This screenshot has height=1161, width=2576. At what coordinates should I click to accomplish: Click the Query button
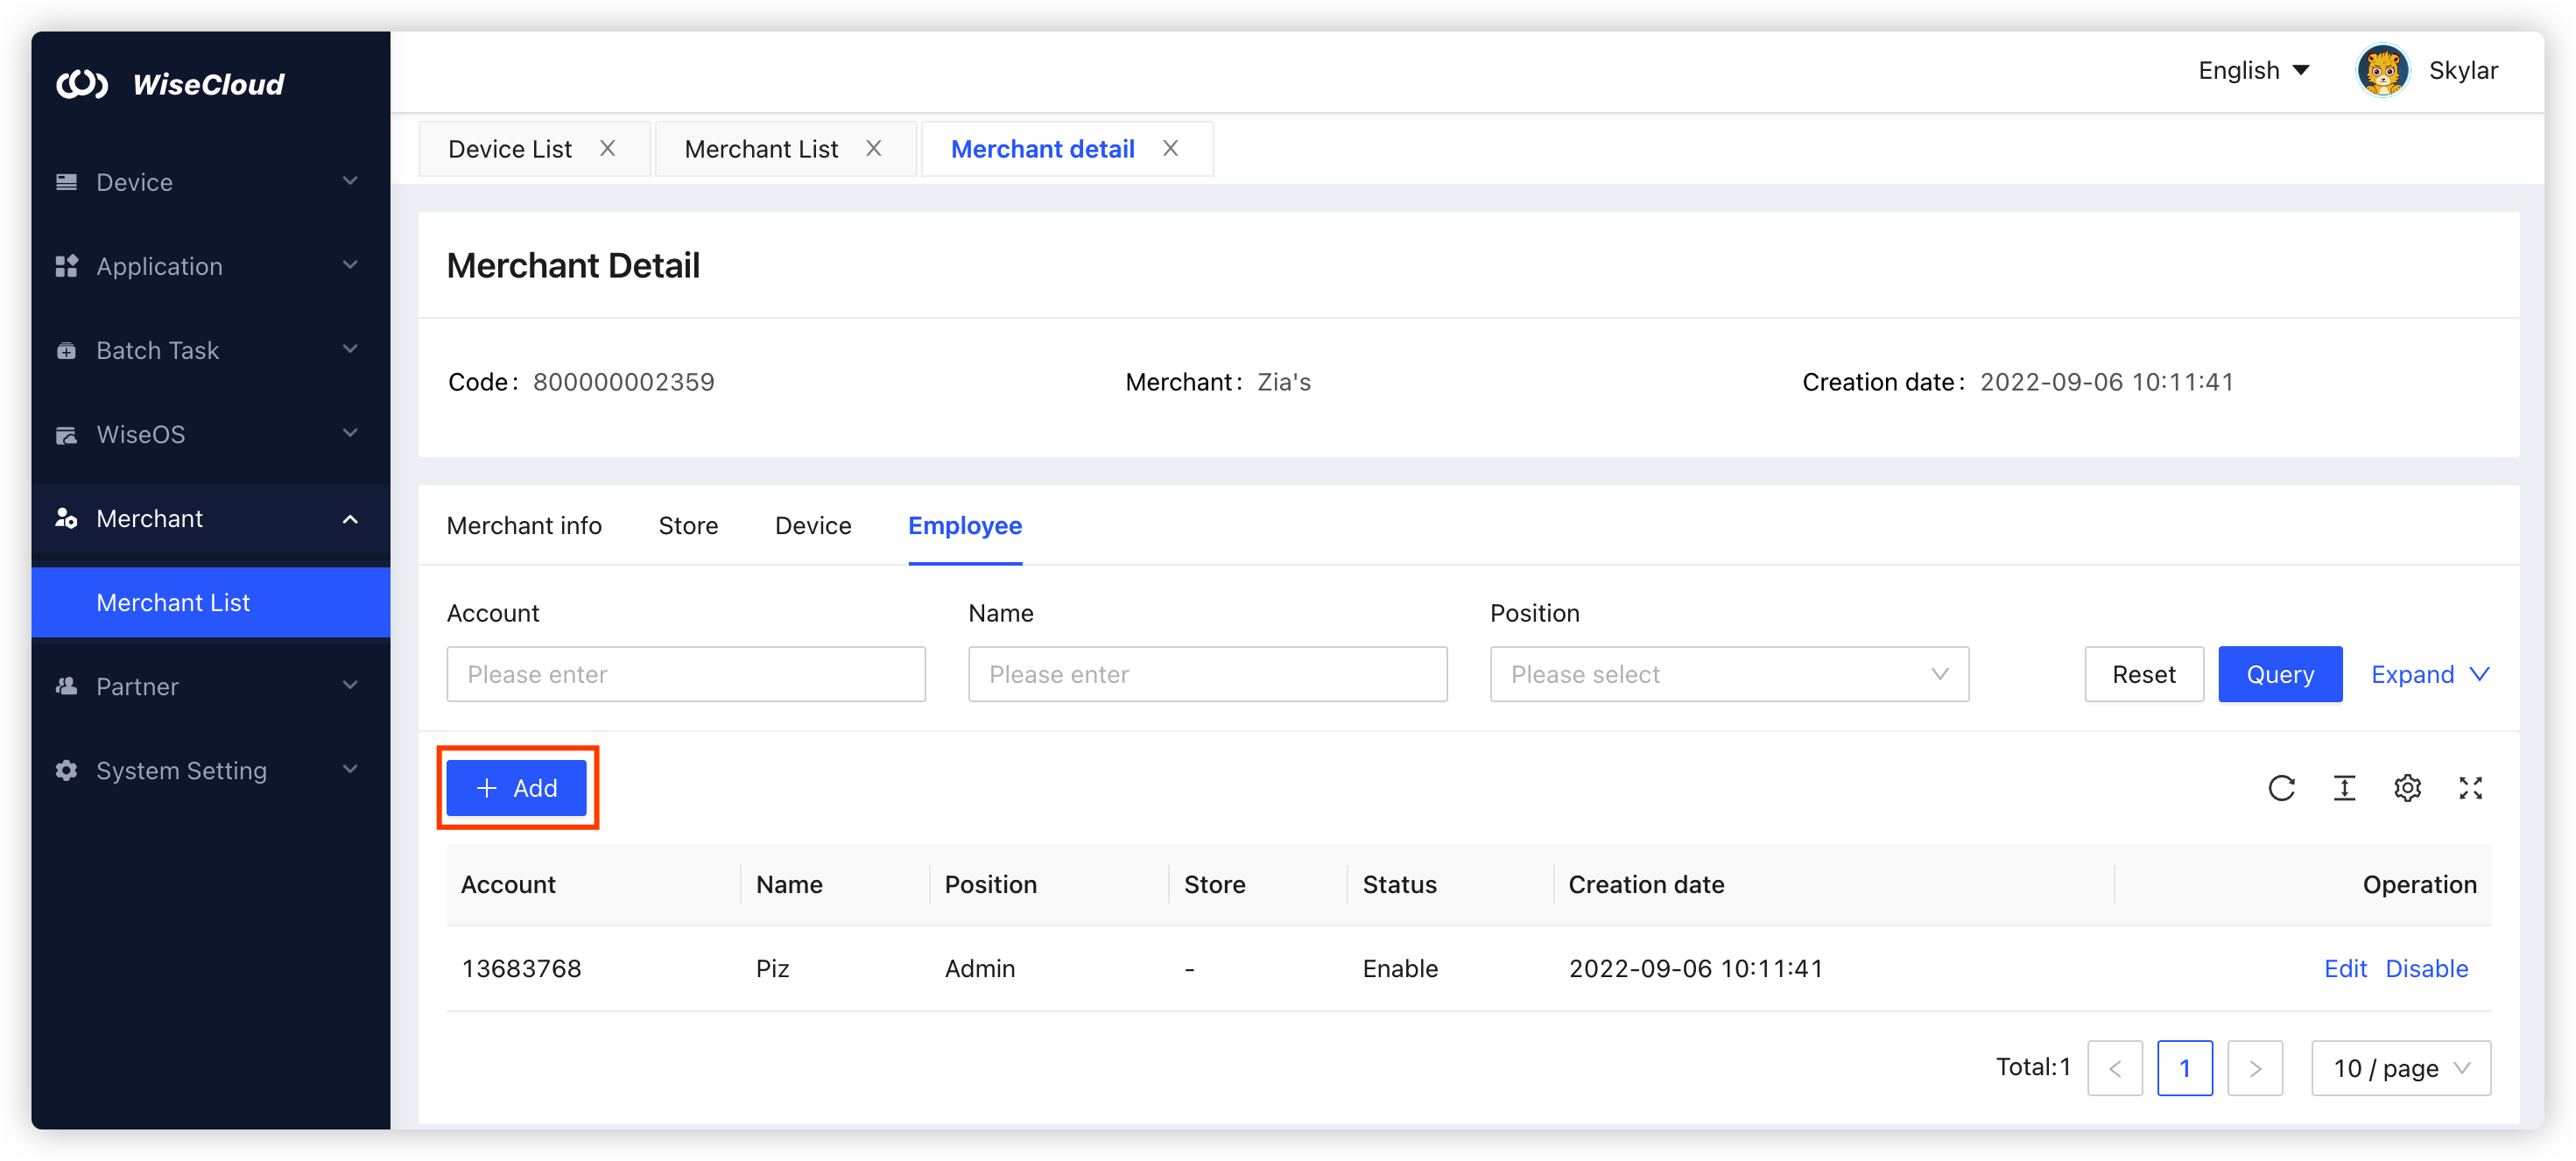(x=2279, y=674)
